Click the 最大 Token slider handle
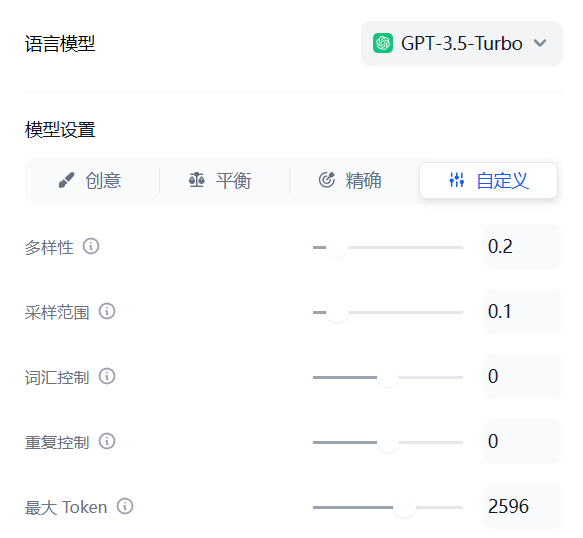 404,507
